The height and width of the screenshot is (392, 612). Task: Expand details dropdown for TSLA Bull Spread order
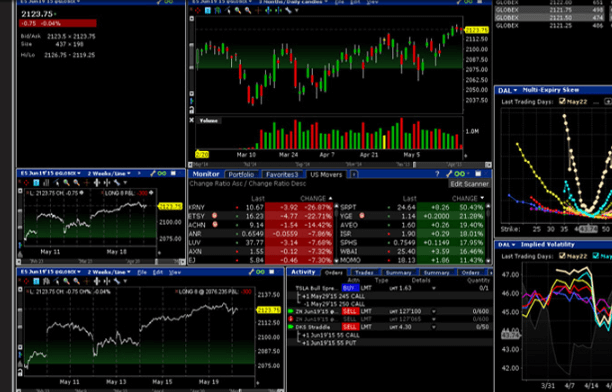pos(434,288)
